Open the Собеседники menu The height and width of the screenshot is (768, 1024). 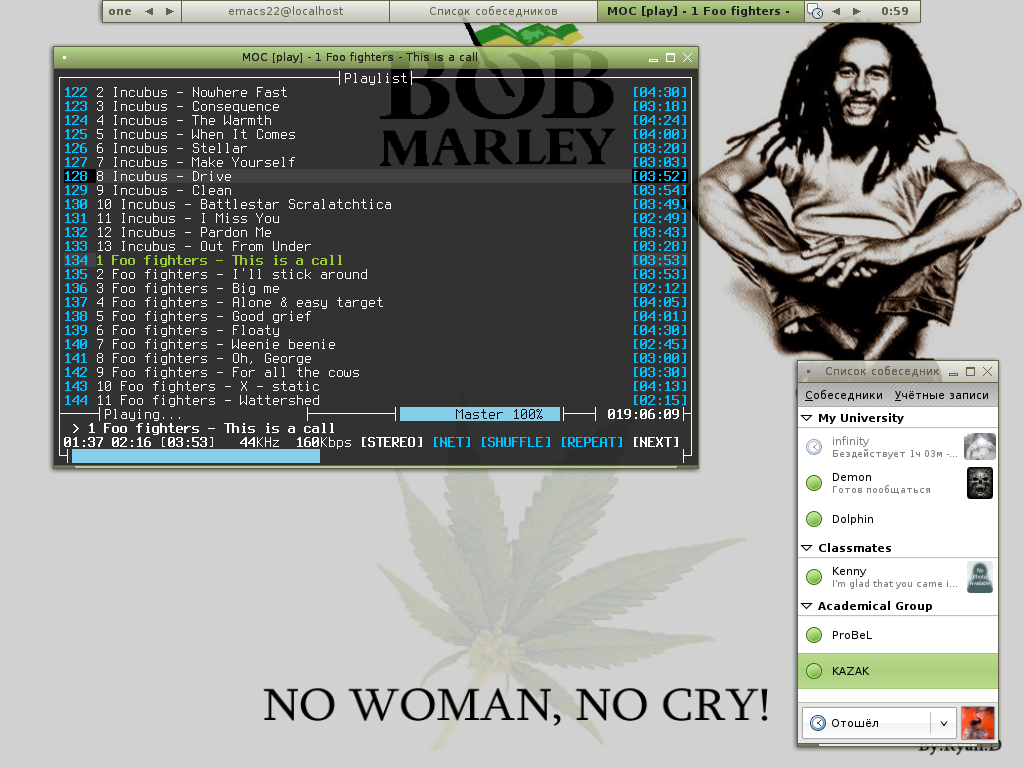(844, 395)
